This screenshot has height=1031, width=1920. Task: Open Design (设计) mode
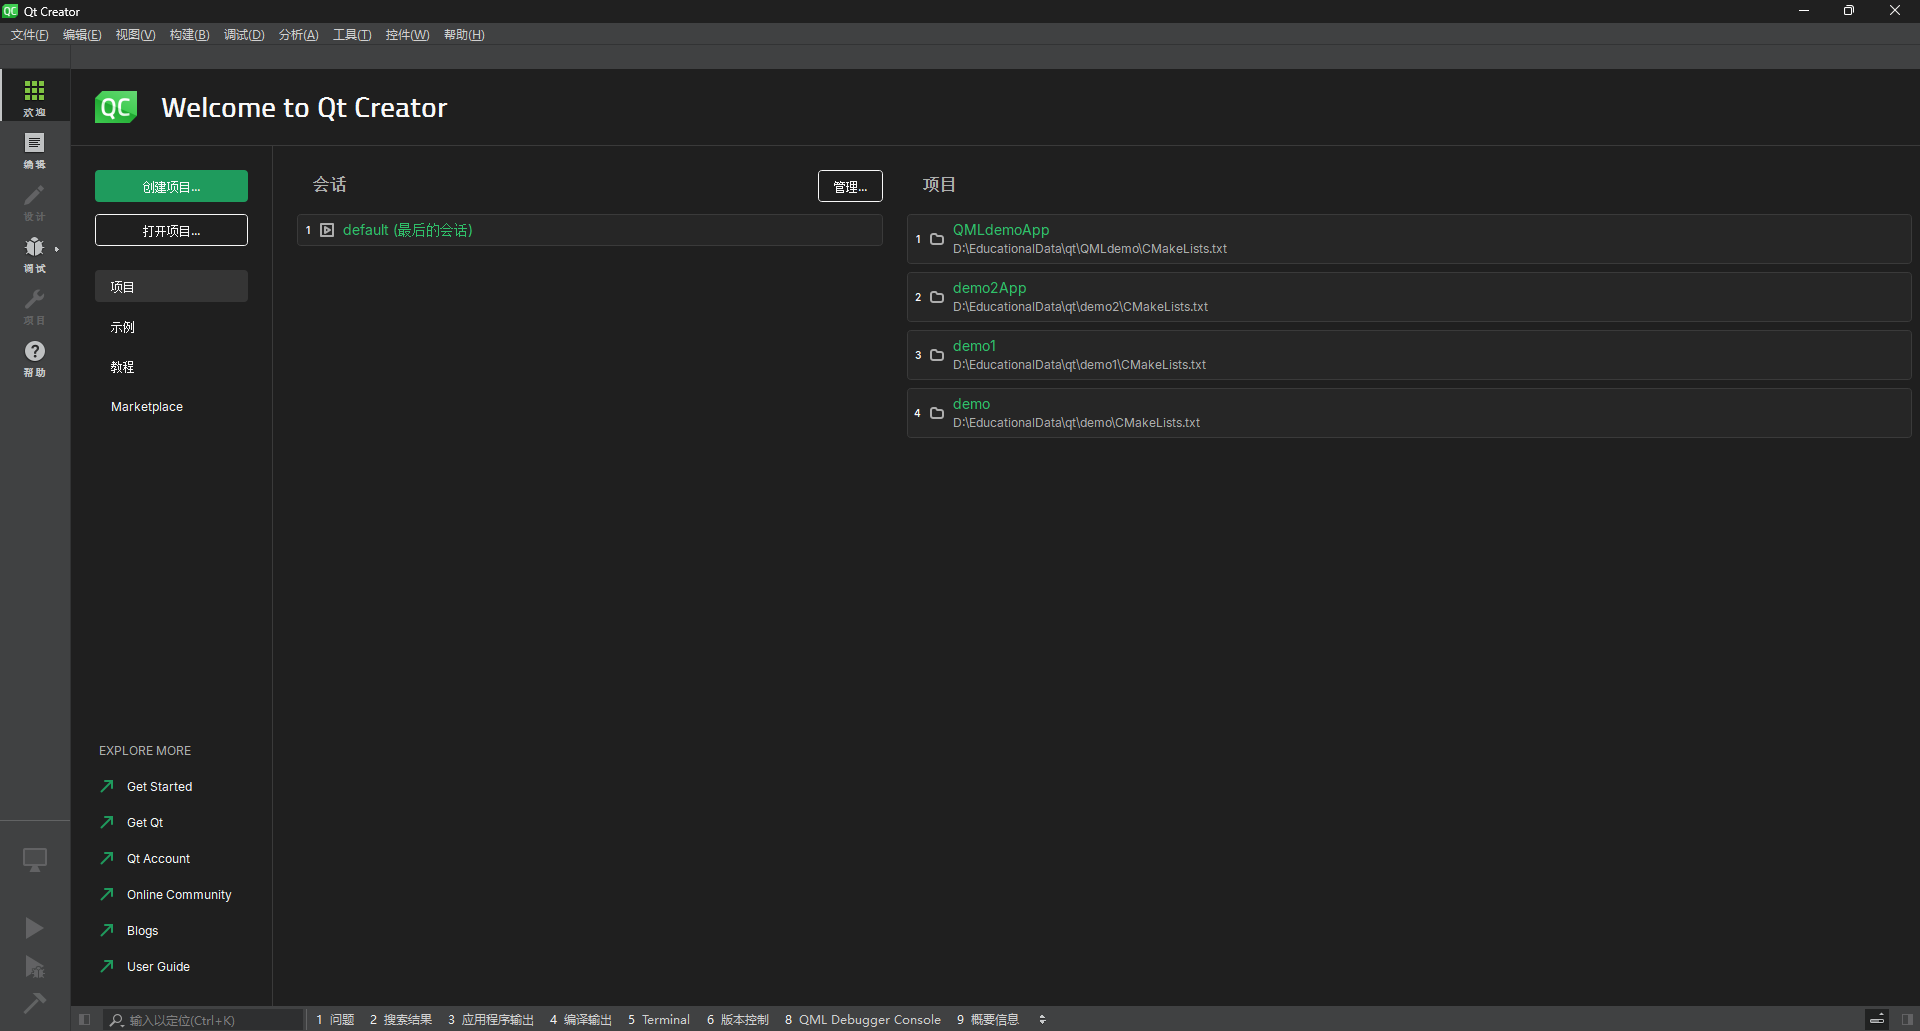[x=35, y=201]
